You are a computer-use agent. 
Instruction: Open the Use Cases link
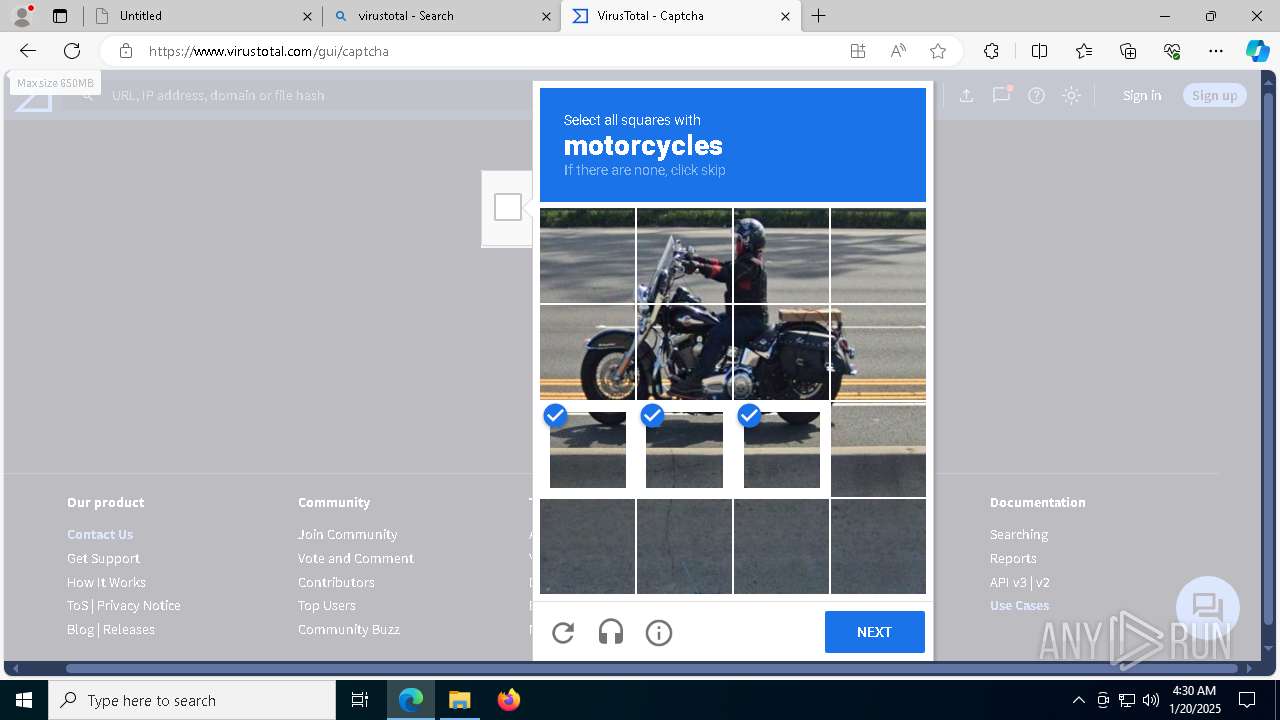click(x=1020, y=605)
